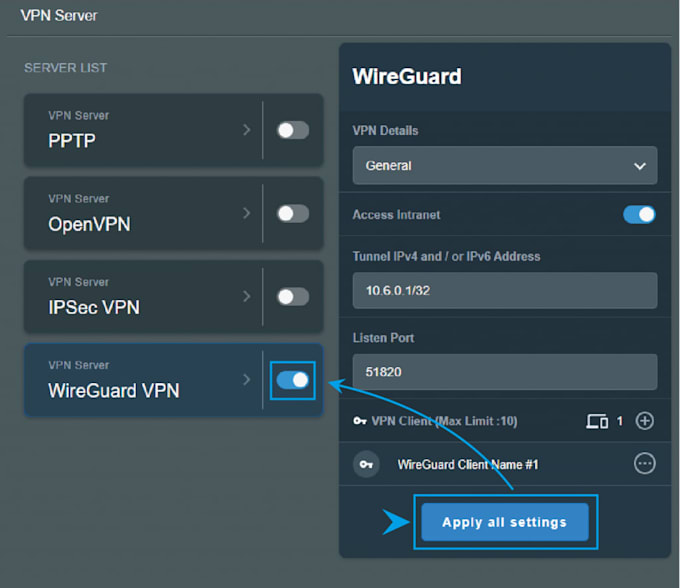Click Apply all settings button
The width and height of the screenshot is (680, 588).
[505, 522]
